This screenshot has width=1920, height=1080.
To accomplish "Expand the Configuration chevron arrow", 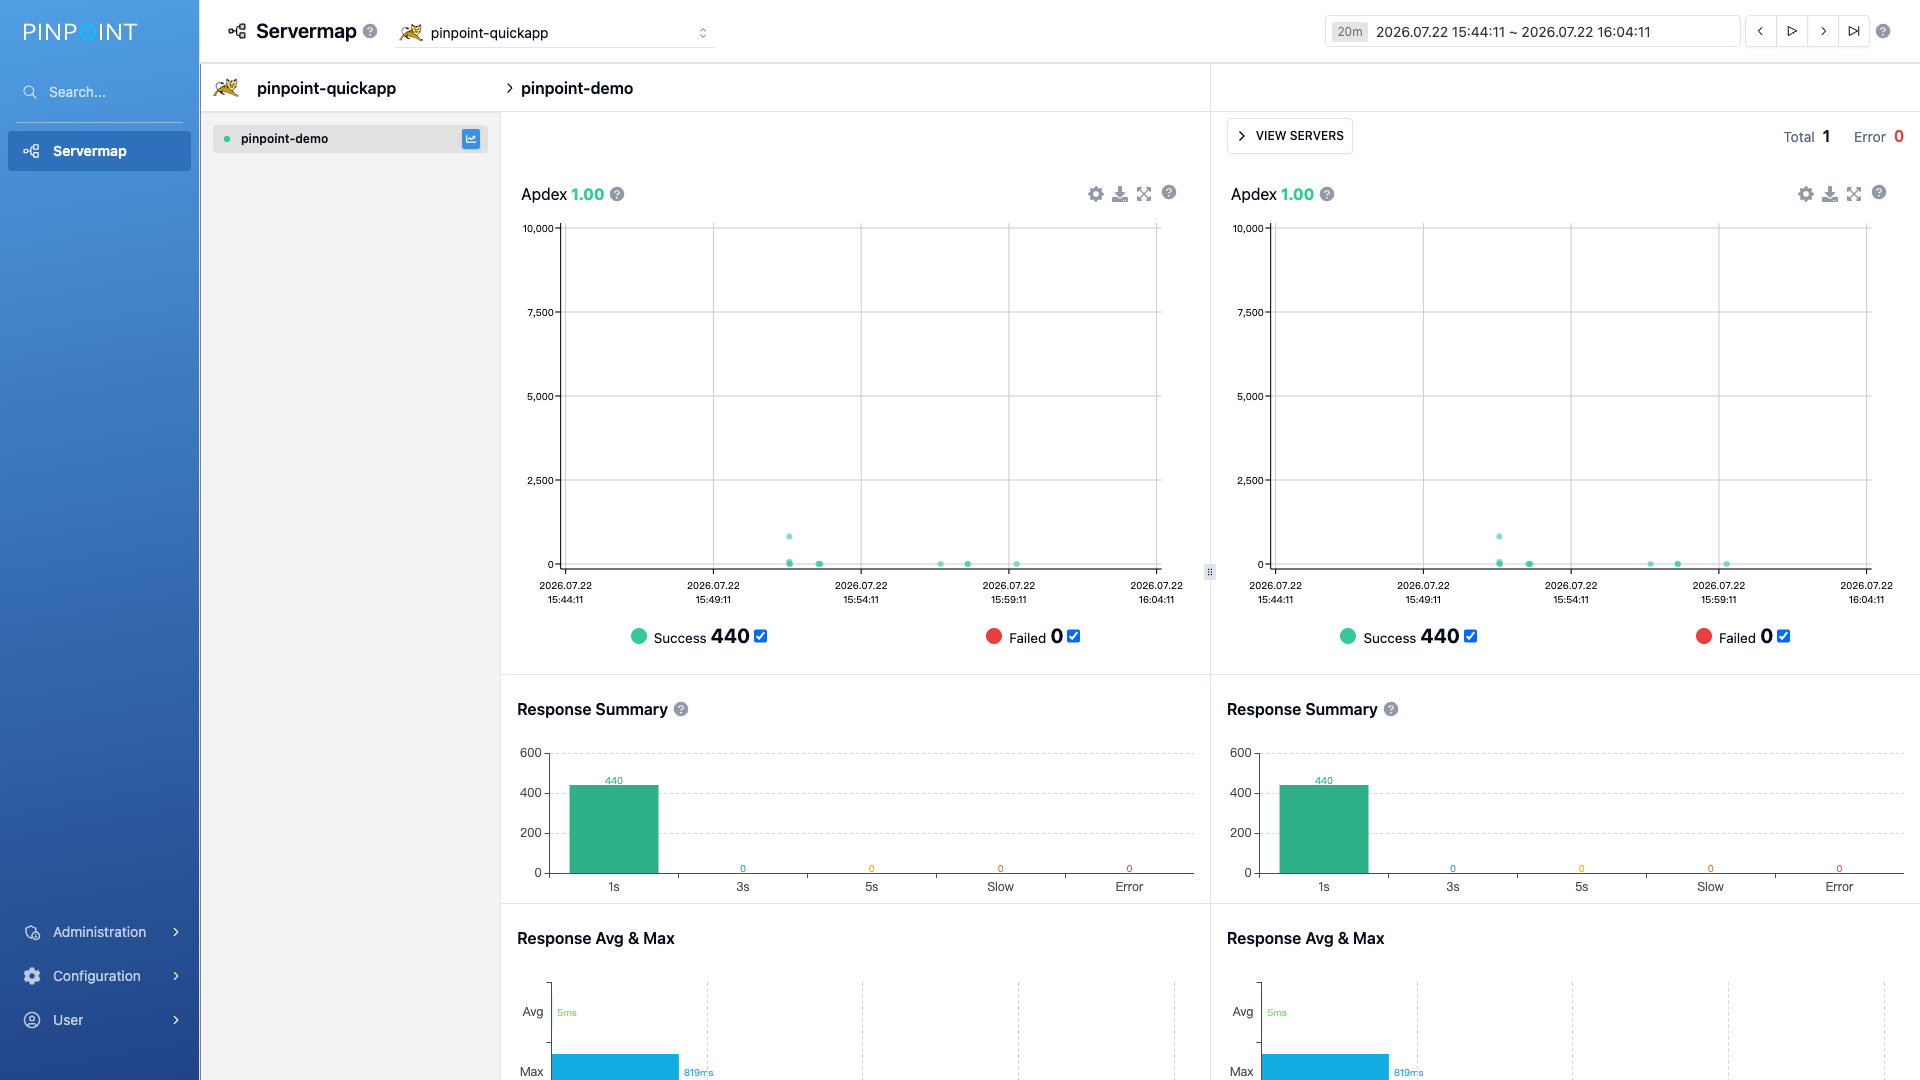I will click(176, 976).
